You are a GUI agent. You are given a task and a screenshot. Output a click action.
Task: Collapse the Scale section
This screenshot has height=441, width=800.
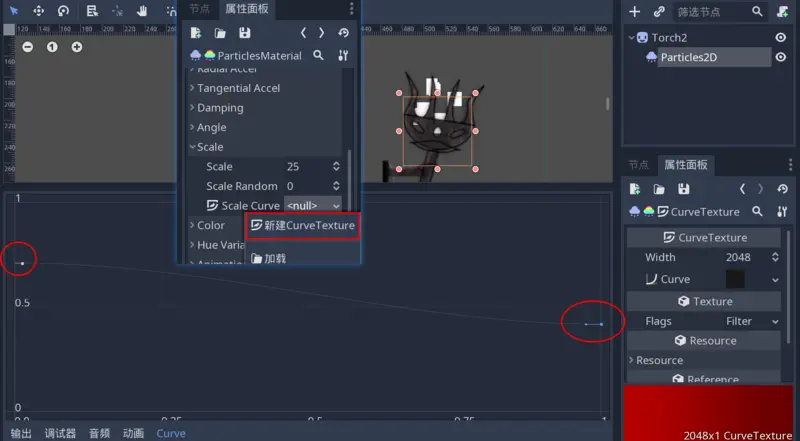click(192, 147)
